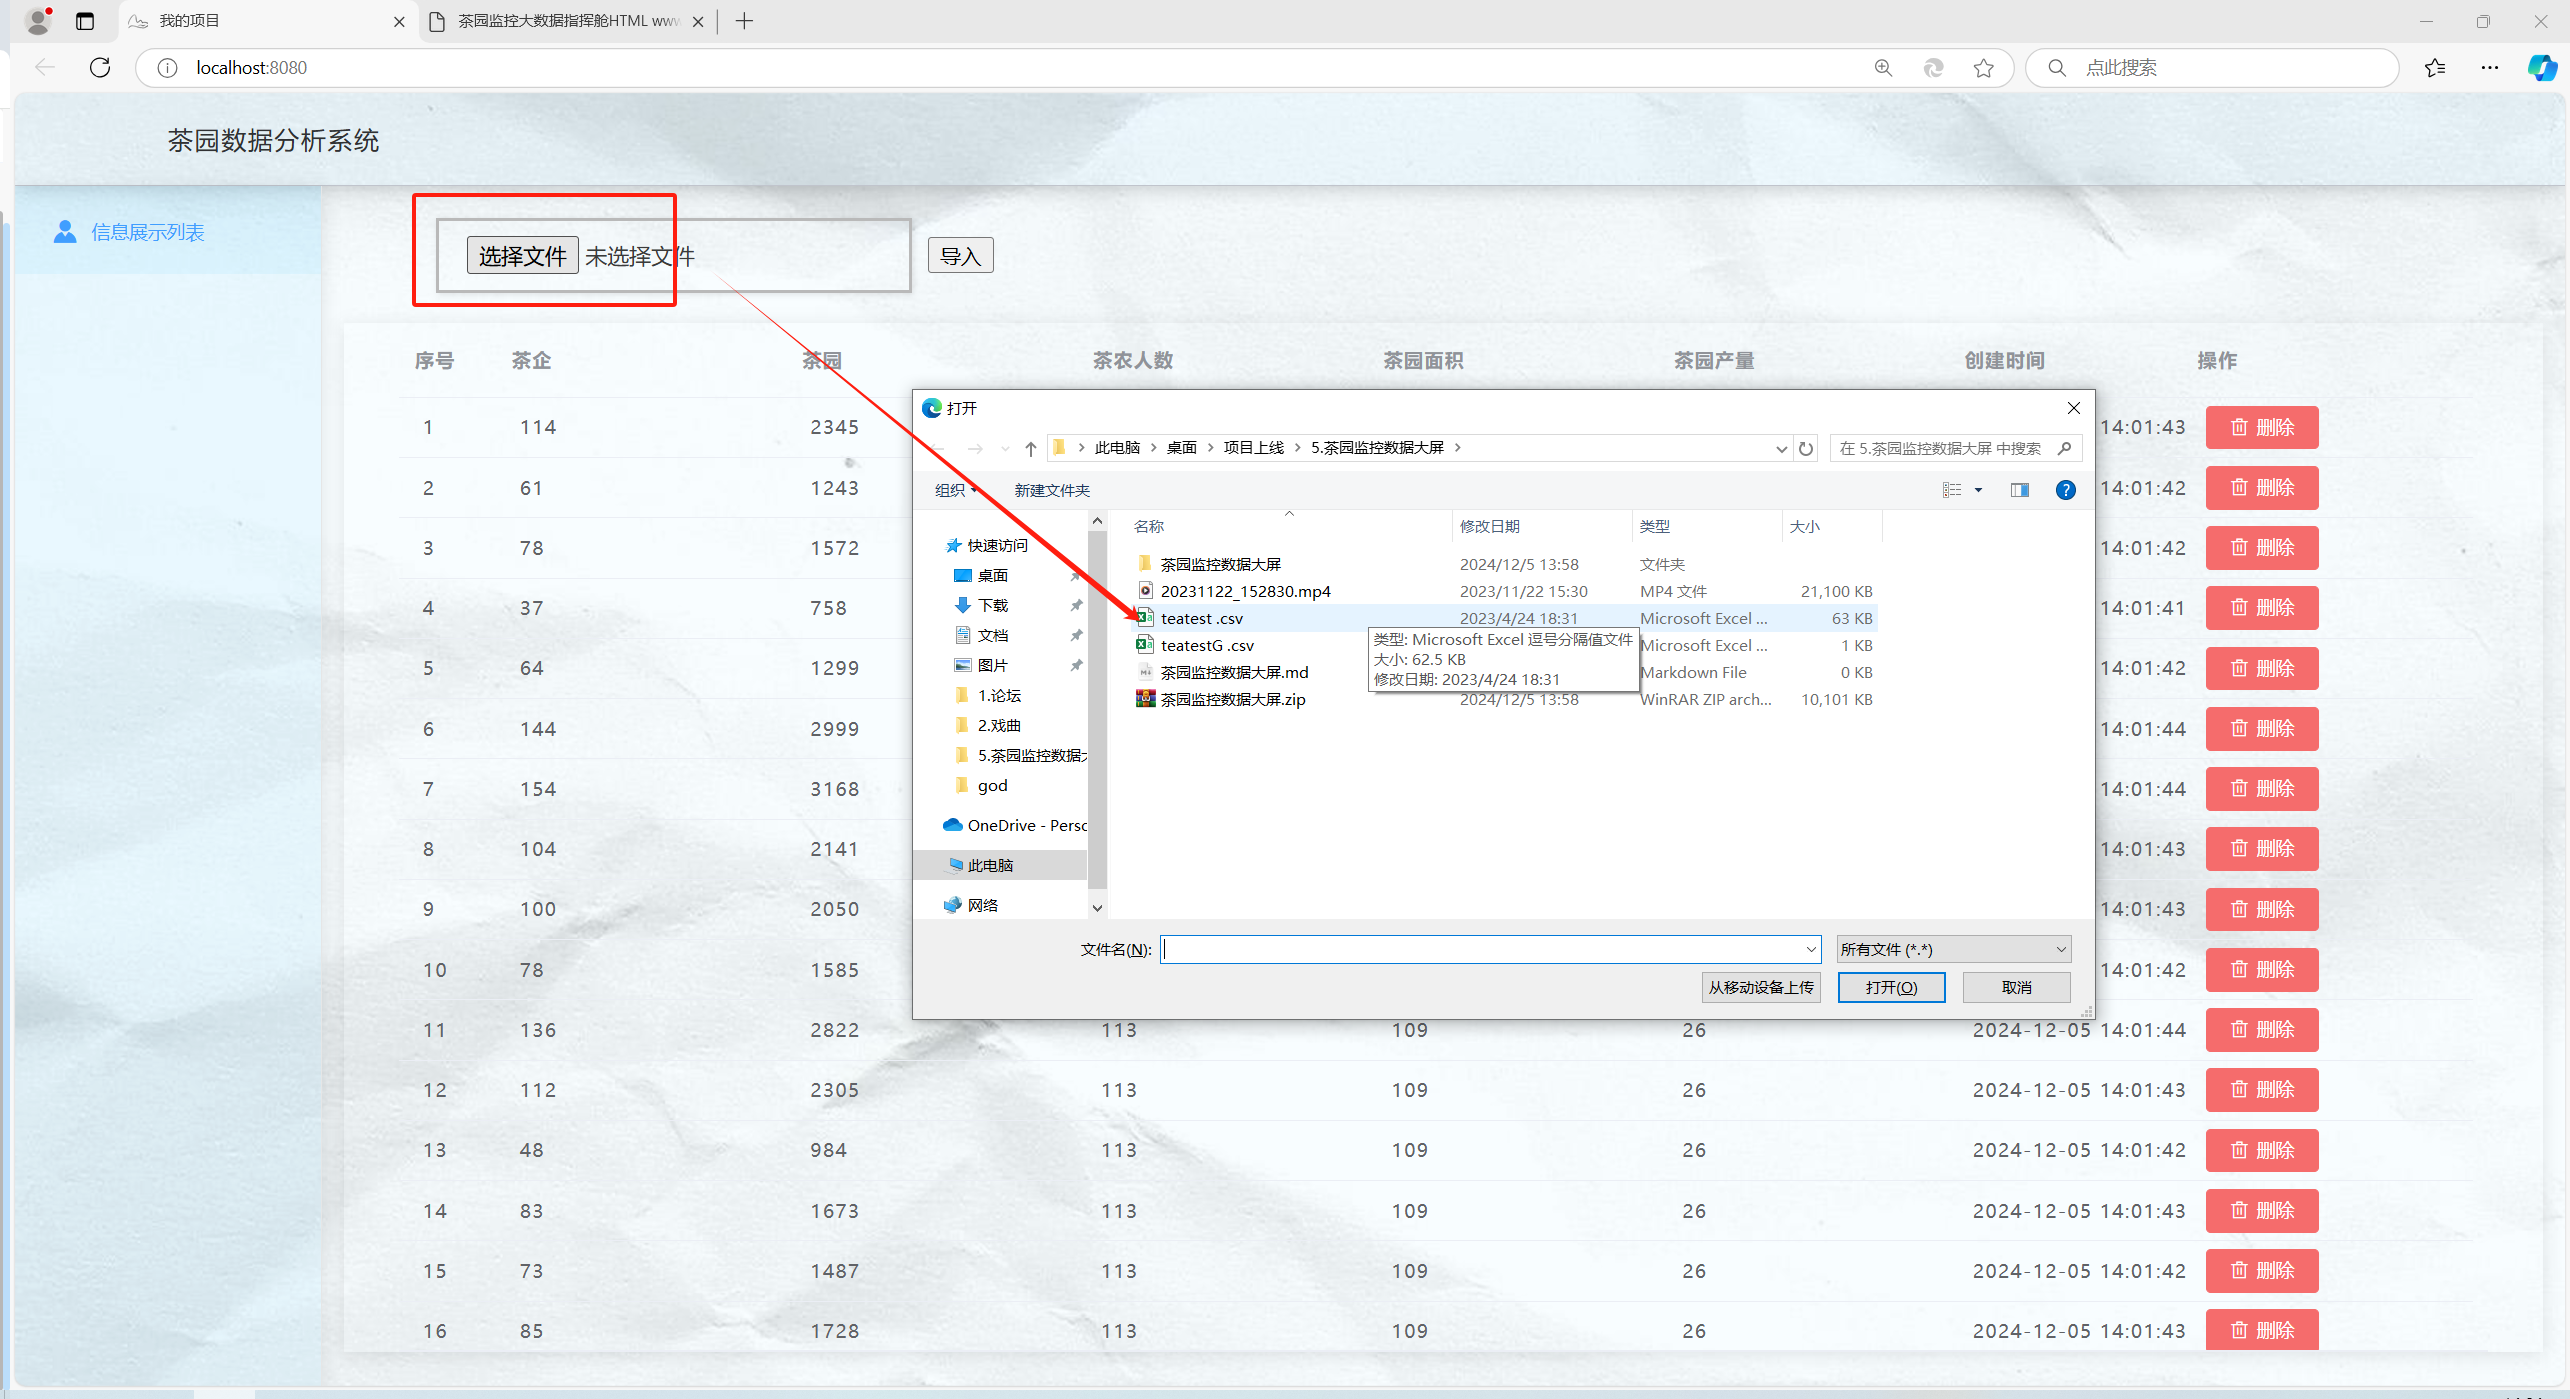Screen dimensions: 2570x1399
Task: Expand the address path history dropdown
Action: (x=1780, y=448)
